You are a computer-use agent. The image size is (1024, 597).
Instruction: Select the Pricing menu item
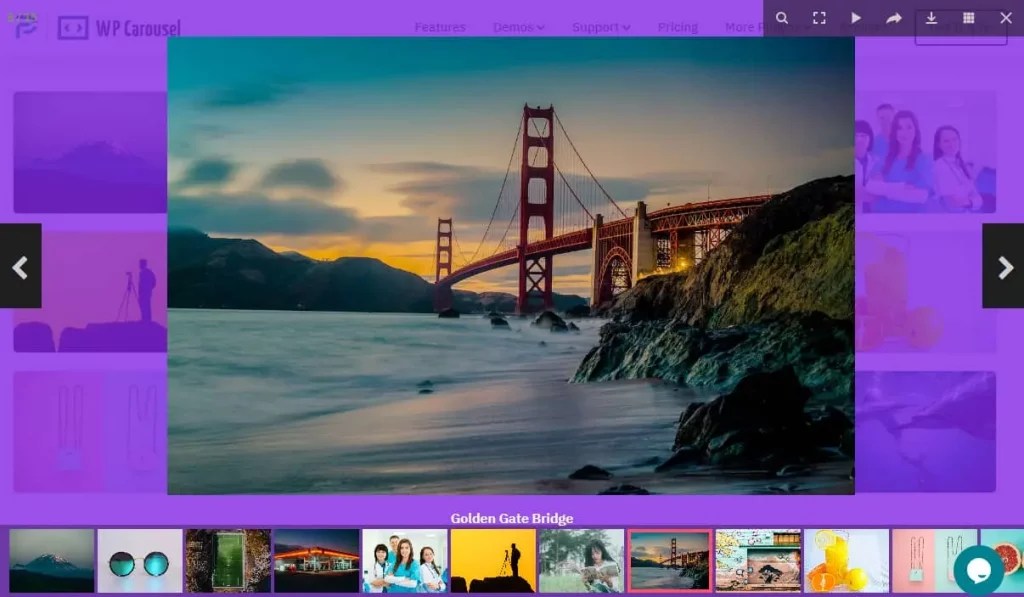pos(678,27)
